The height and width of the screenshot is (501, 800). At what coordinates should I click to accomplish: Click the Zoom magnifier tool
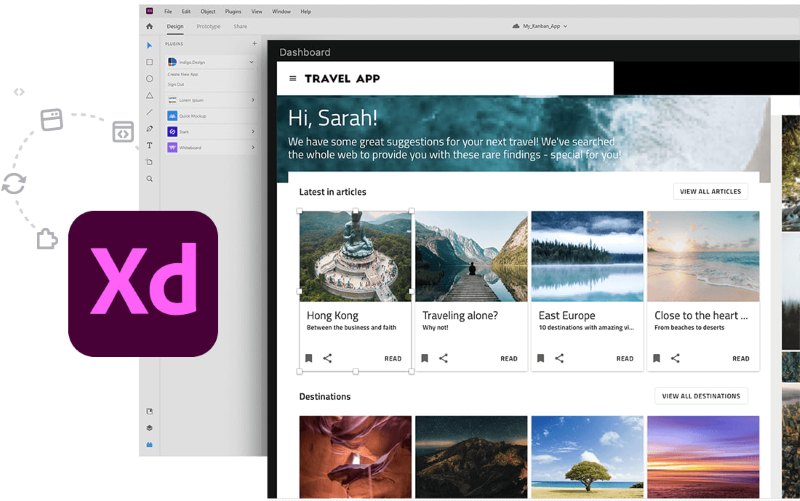tap(149, 179)
